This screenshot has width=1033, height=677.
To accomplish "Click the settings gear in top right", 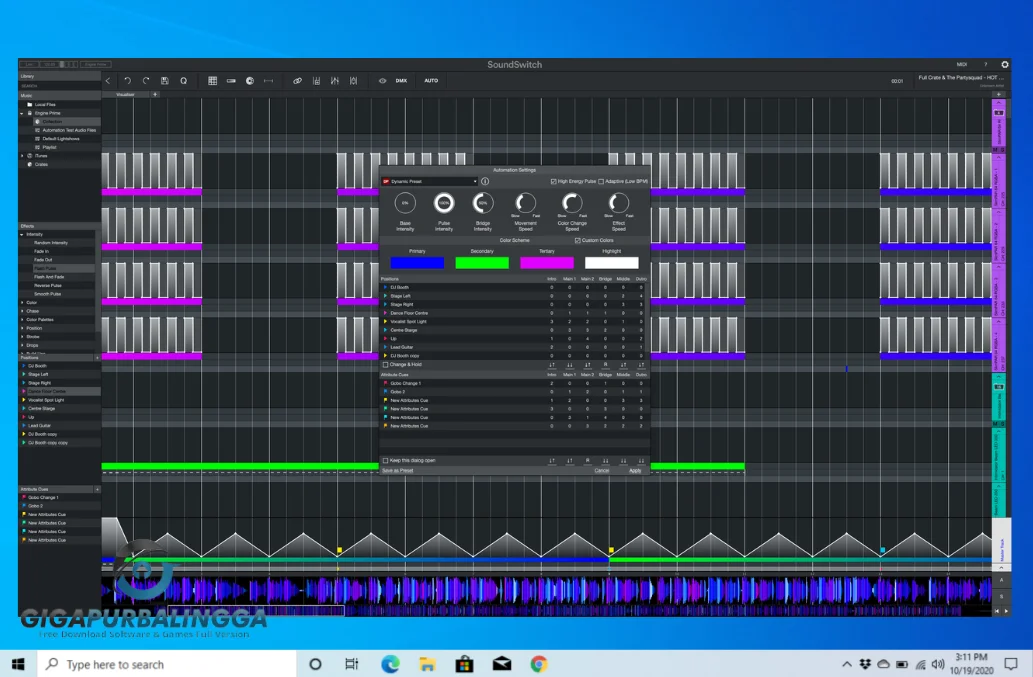I will [1004, 65].
